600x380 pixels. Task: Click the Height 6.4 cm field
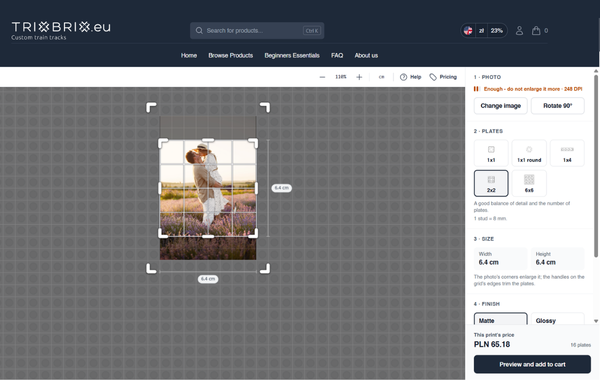click(x=558, y=259)
